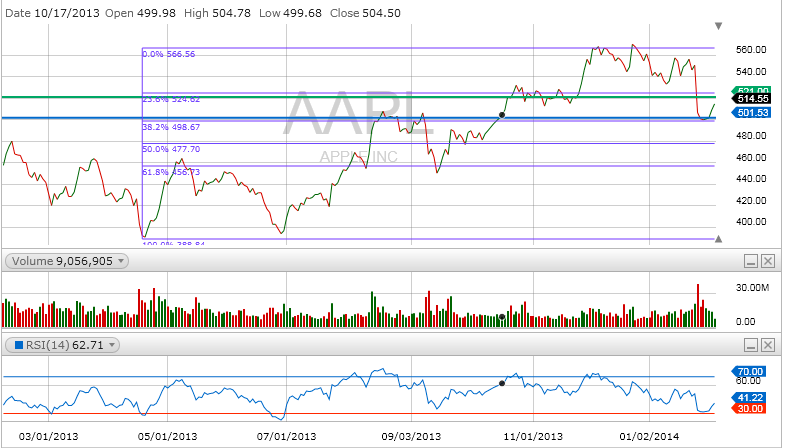Click the black marker dot on price line
The width and height of the screenshot is (785, 448).
point(502,115)
